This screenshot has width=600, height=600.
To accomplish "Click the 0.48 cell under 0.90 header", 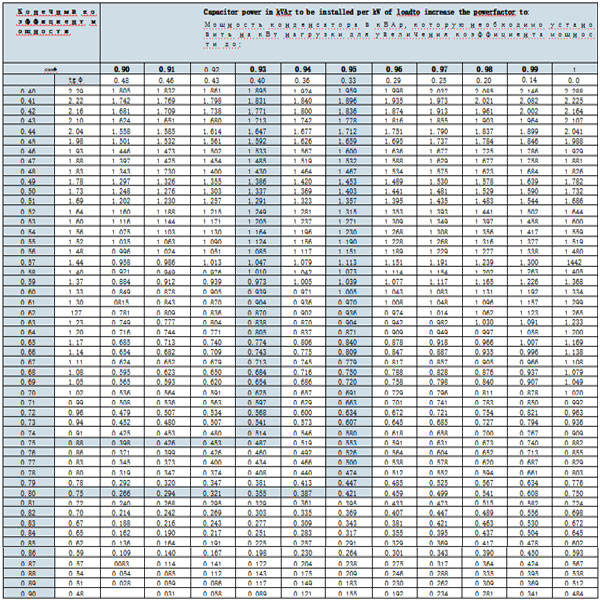I will coord(121,77).
